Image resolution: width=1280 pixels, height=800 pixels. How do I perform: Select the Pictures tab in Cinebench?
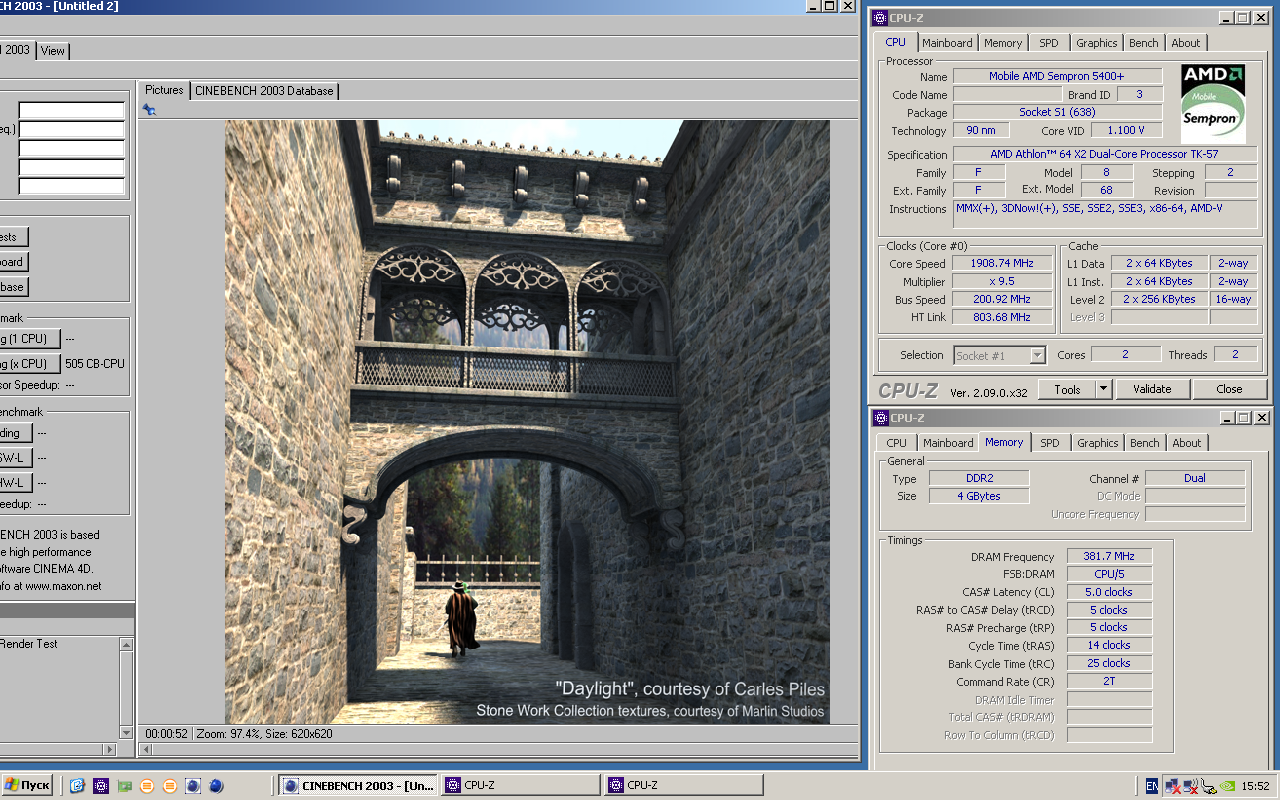tap(164, 90)
